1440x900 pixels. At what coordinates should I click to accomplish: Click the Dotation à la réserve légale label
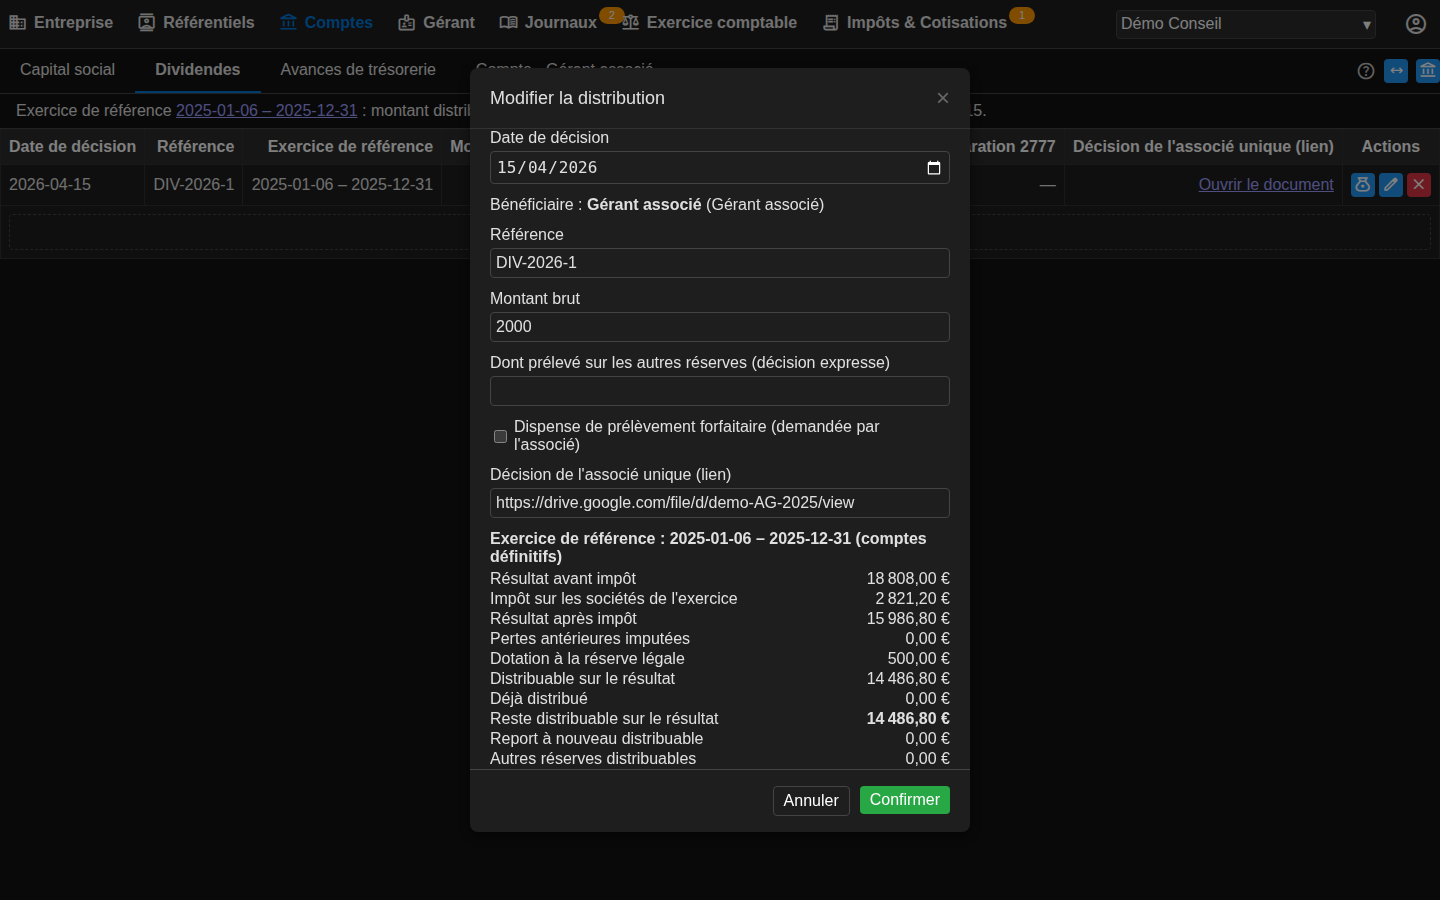point(587,659)
